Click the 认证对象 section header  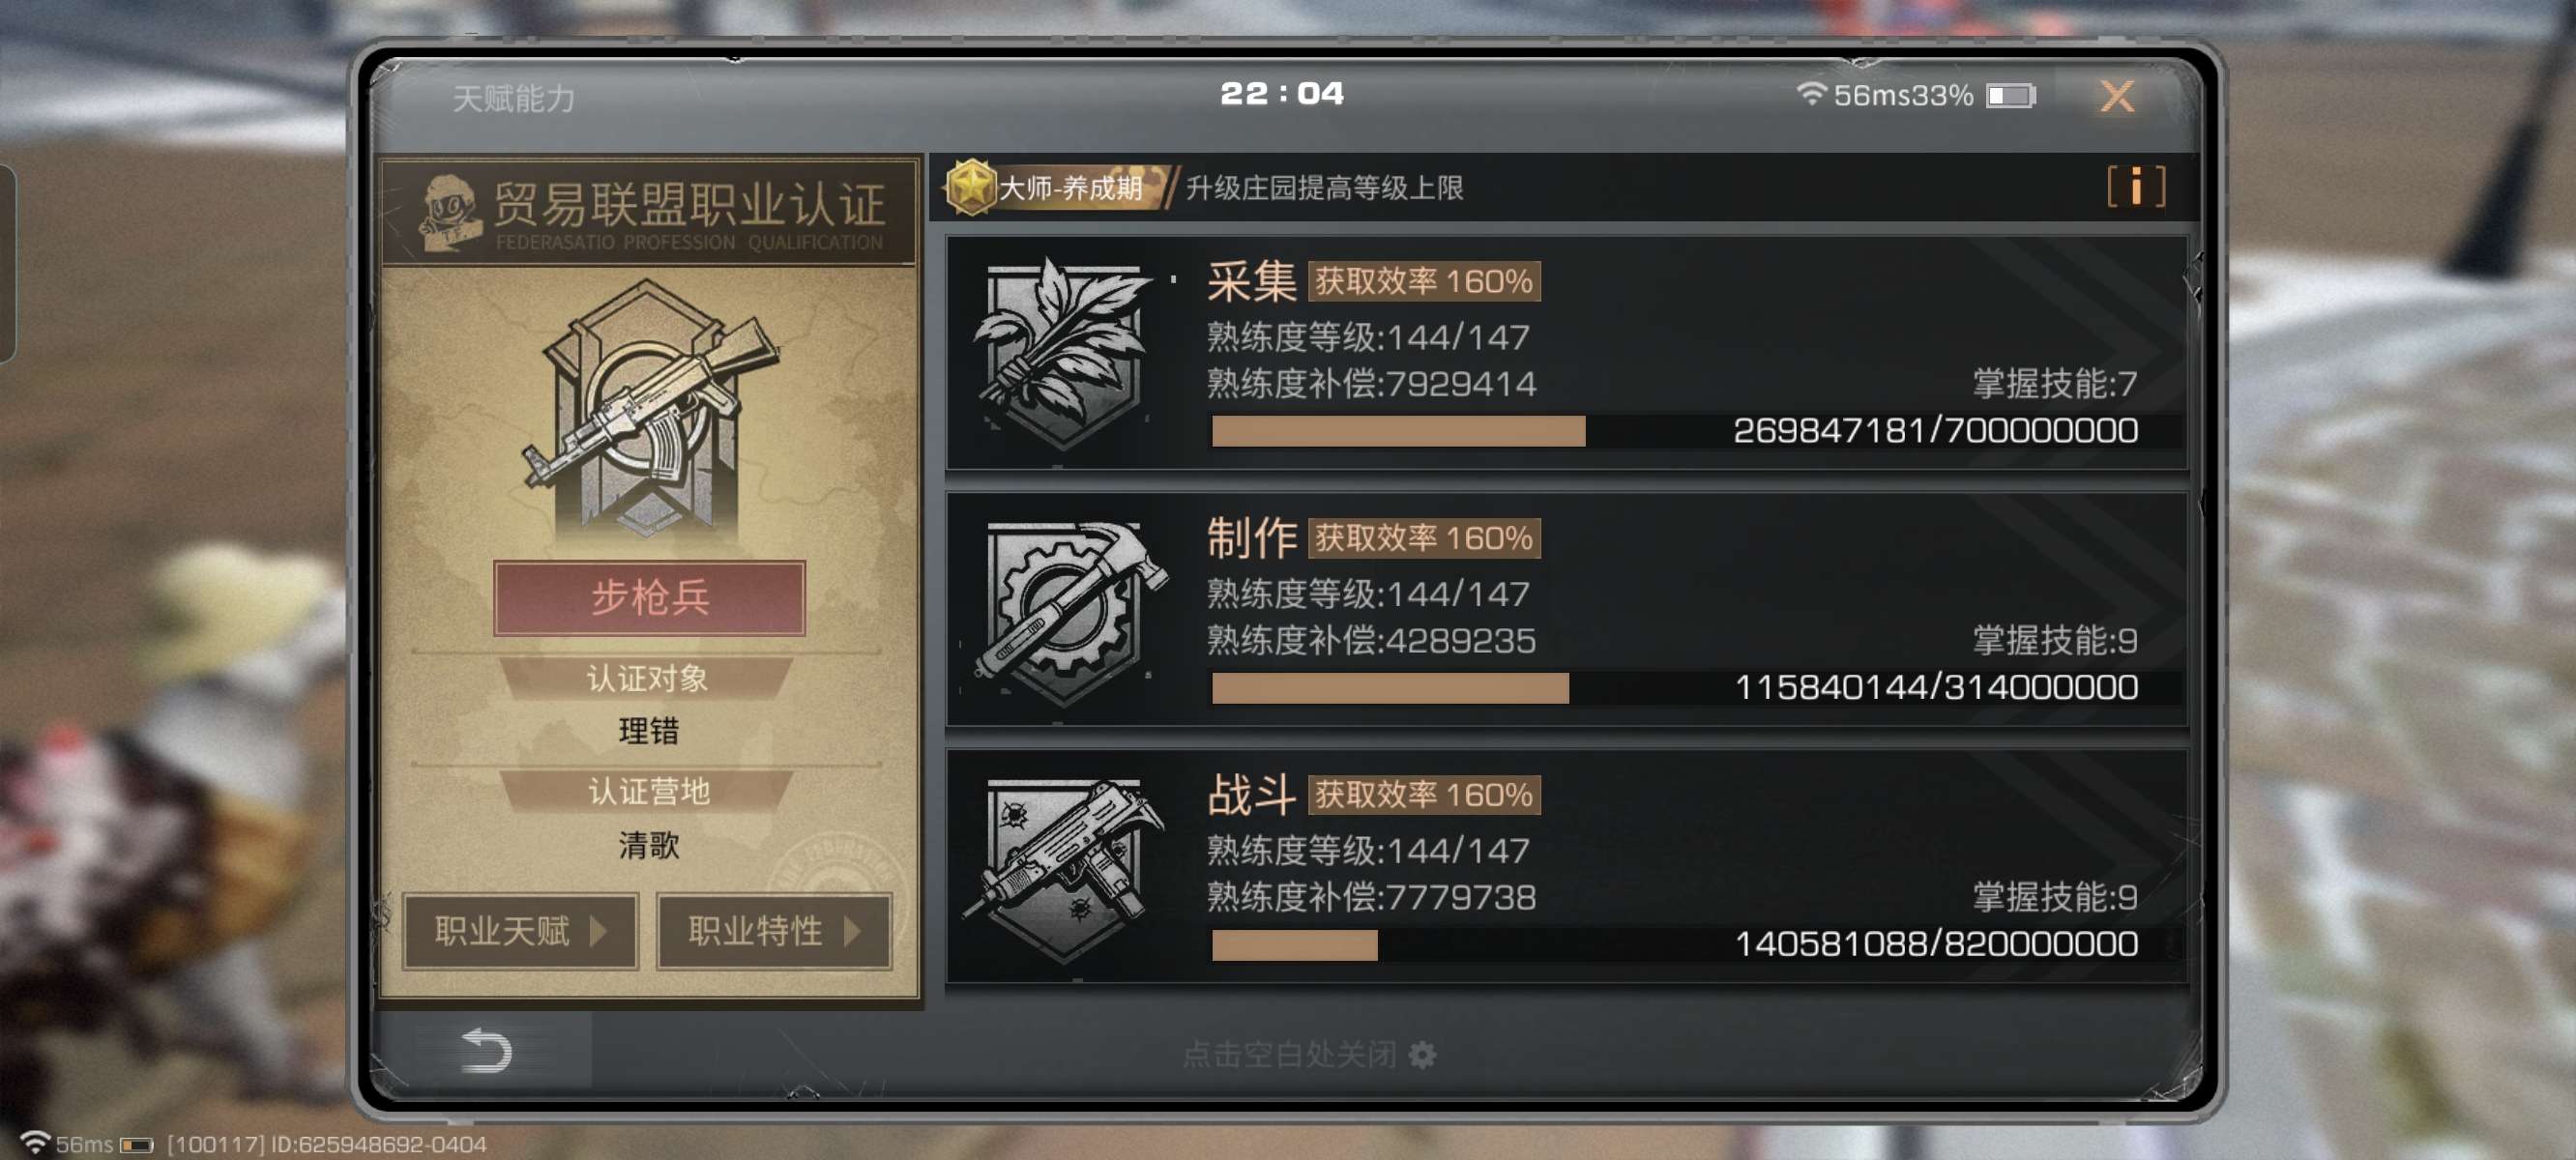coord(647,679)
